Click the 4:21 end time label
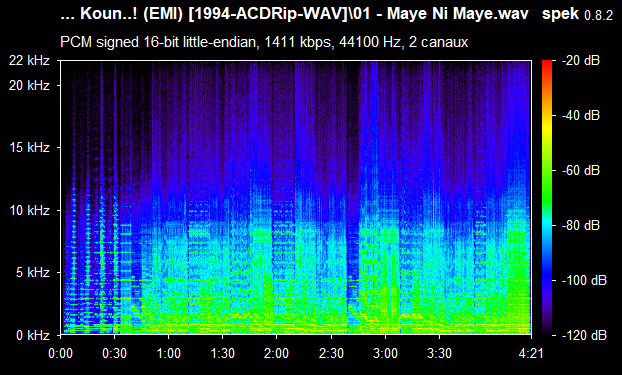Screen dimensions: 622x375 pos(531,353)
